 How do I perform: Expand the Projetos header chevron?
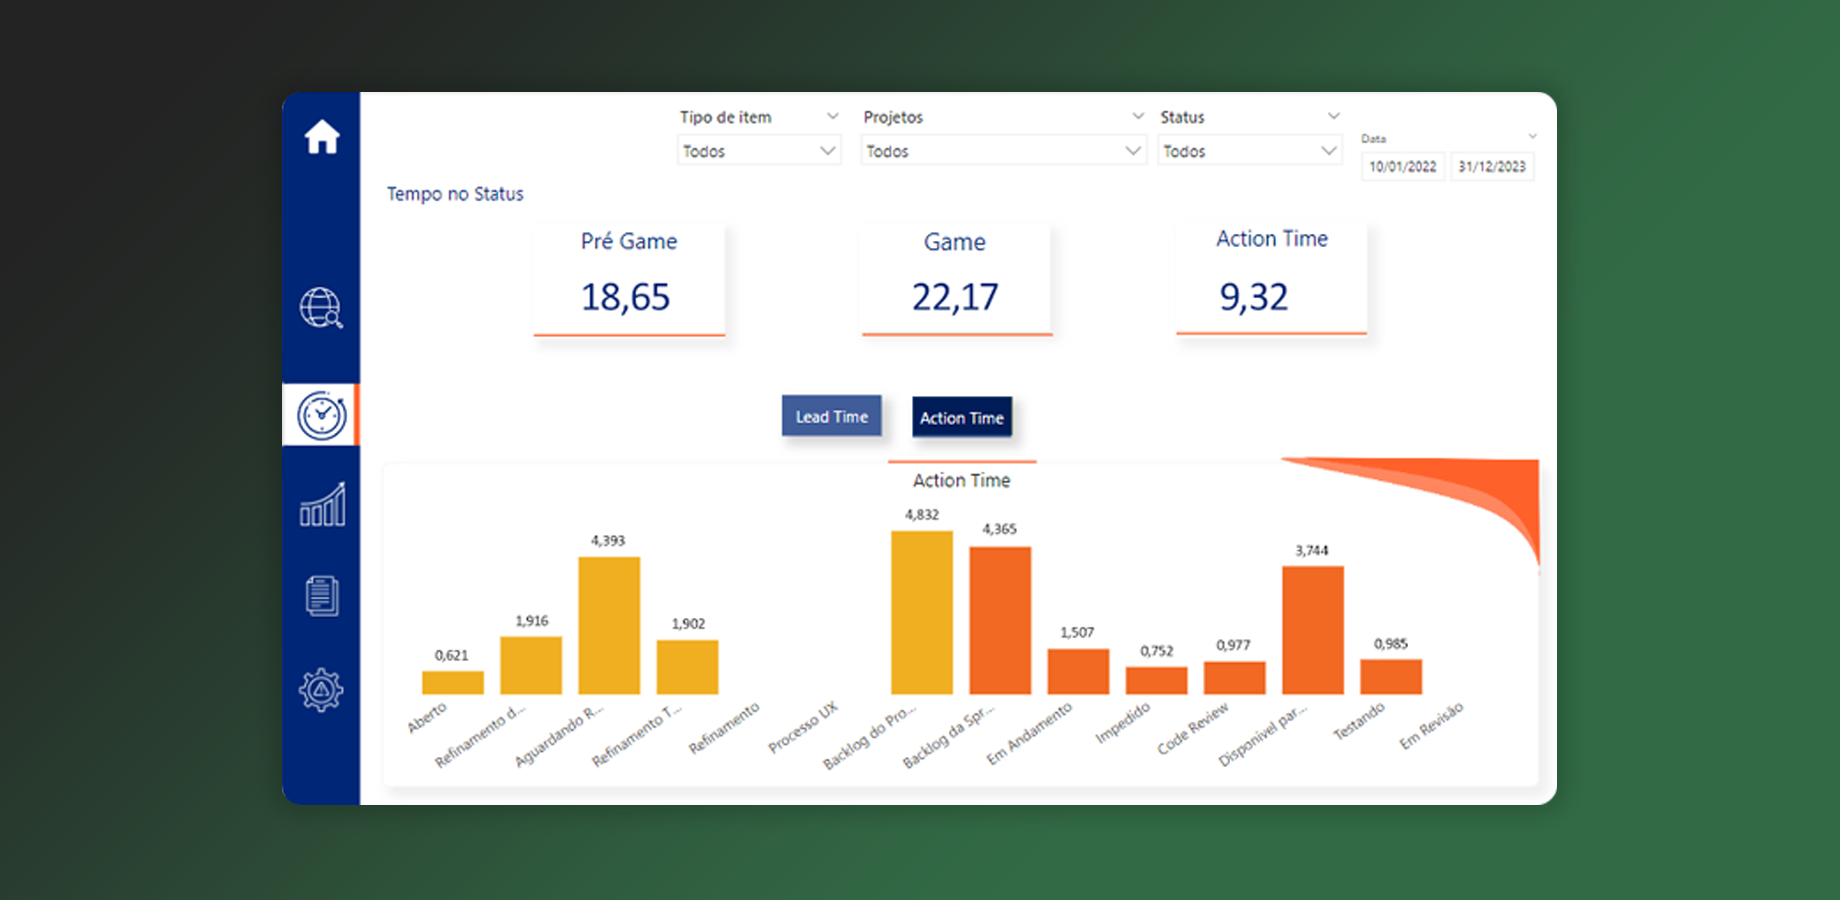pyautogui.click(x=1137, y=116)
